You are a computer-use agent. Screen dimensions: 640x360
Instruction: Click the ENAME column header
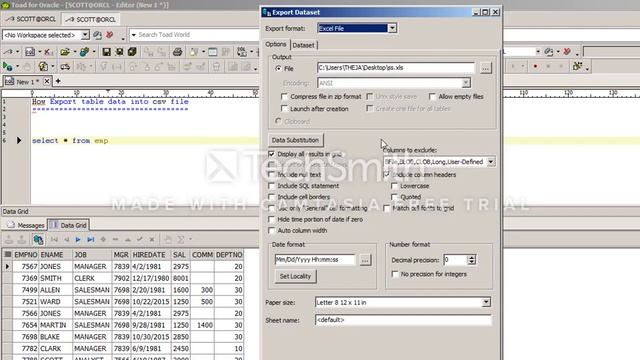[x=55, y=255]
